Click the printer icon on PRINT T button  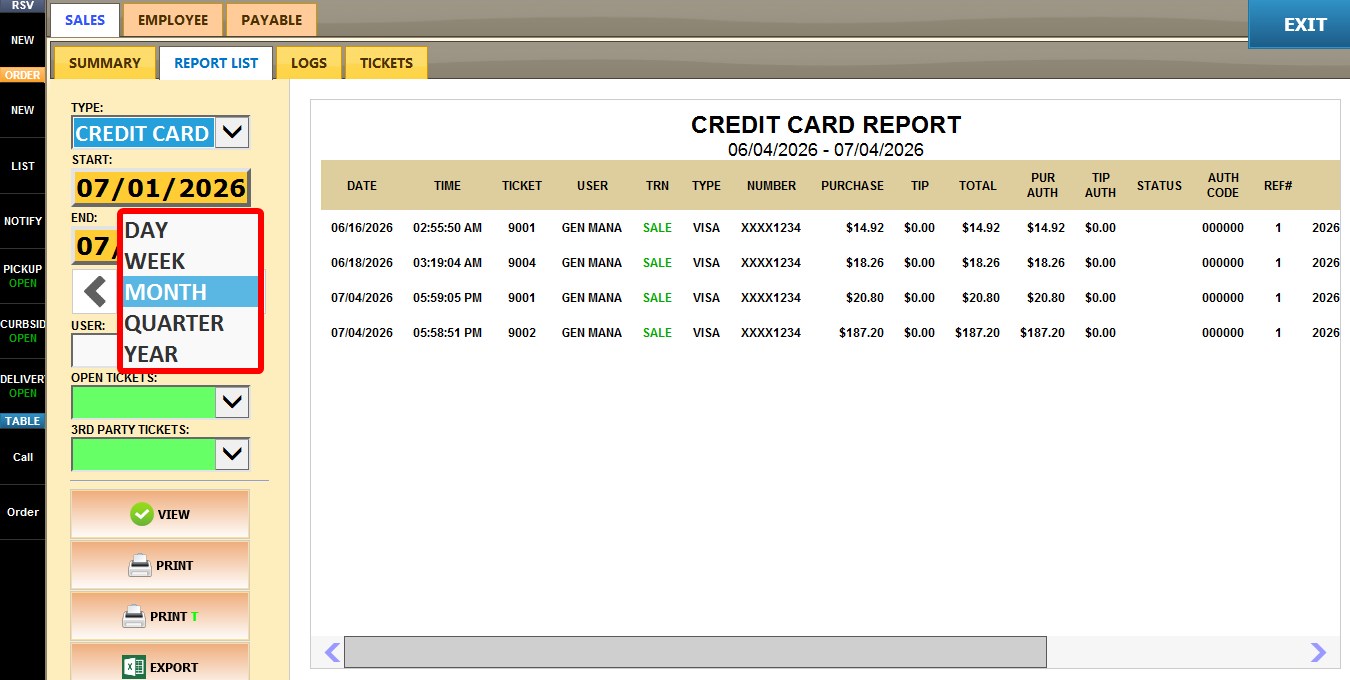[134, 616]
